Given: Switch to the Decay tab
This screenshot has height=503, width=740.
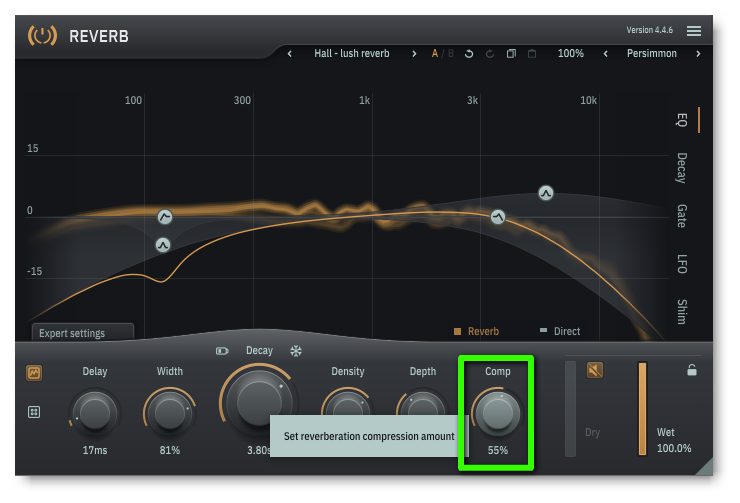Looking at the screenshot, I should point(681,168).
